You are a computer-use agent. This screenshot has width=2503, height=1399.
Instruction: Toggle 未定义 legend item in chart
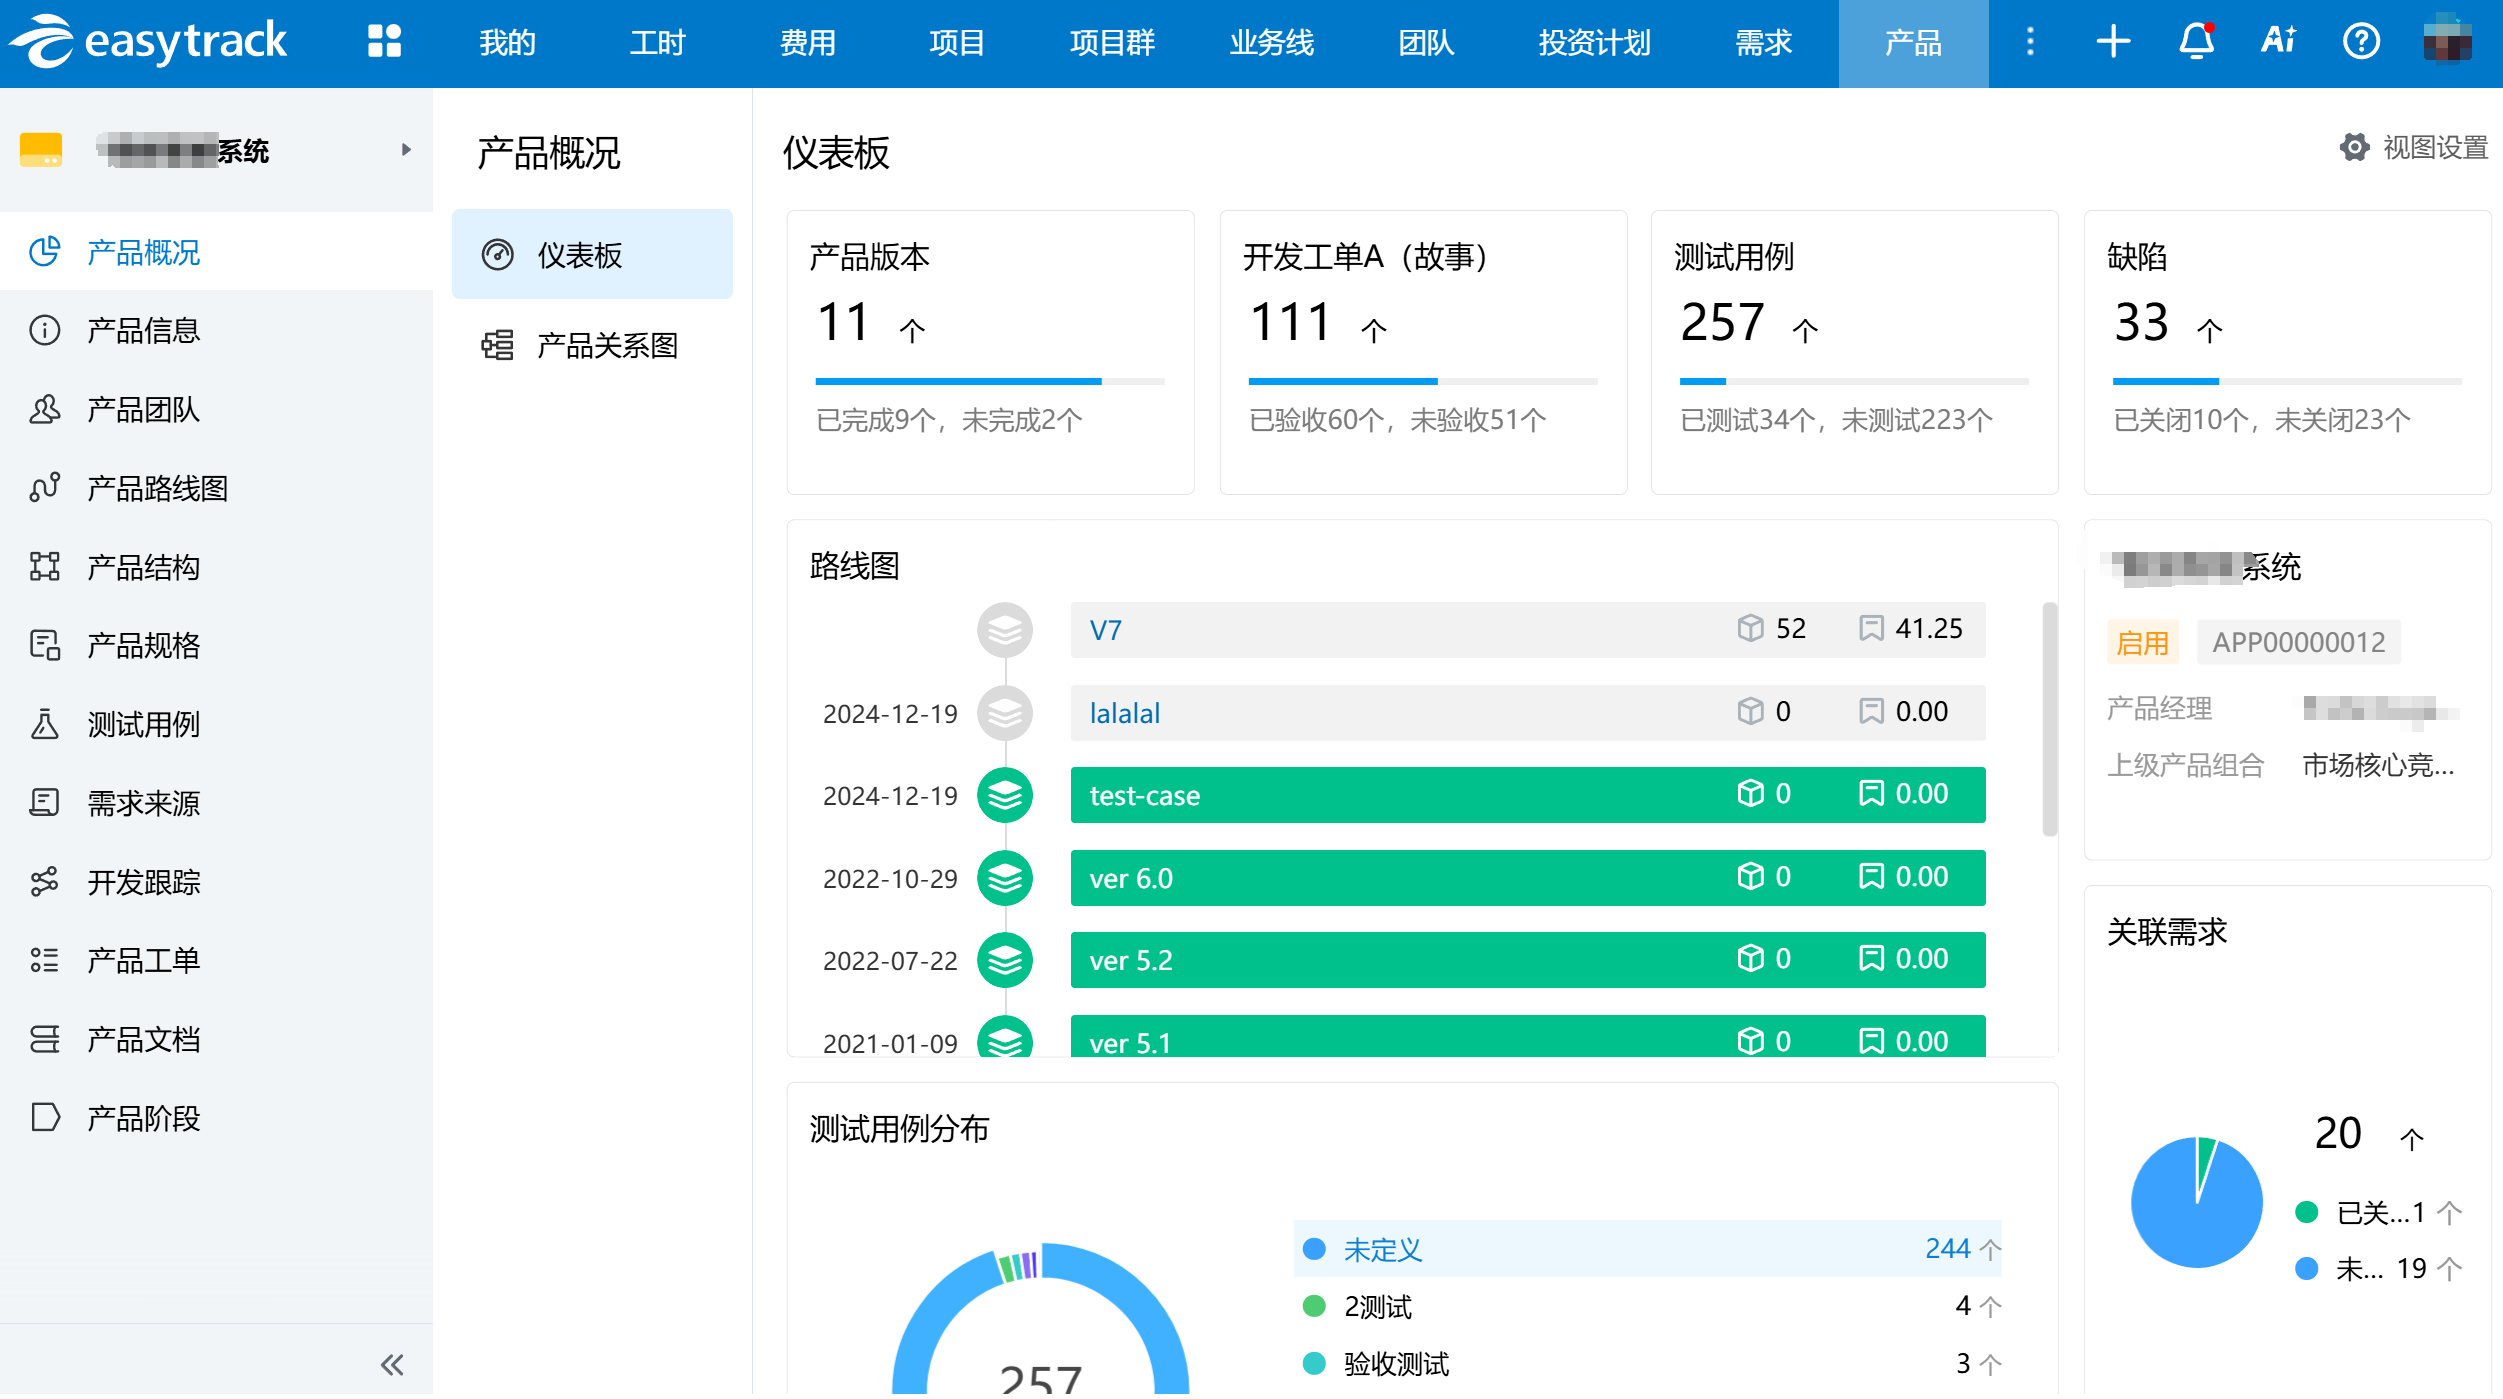click(1382, 1250)
